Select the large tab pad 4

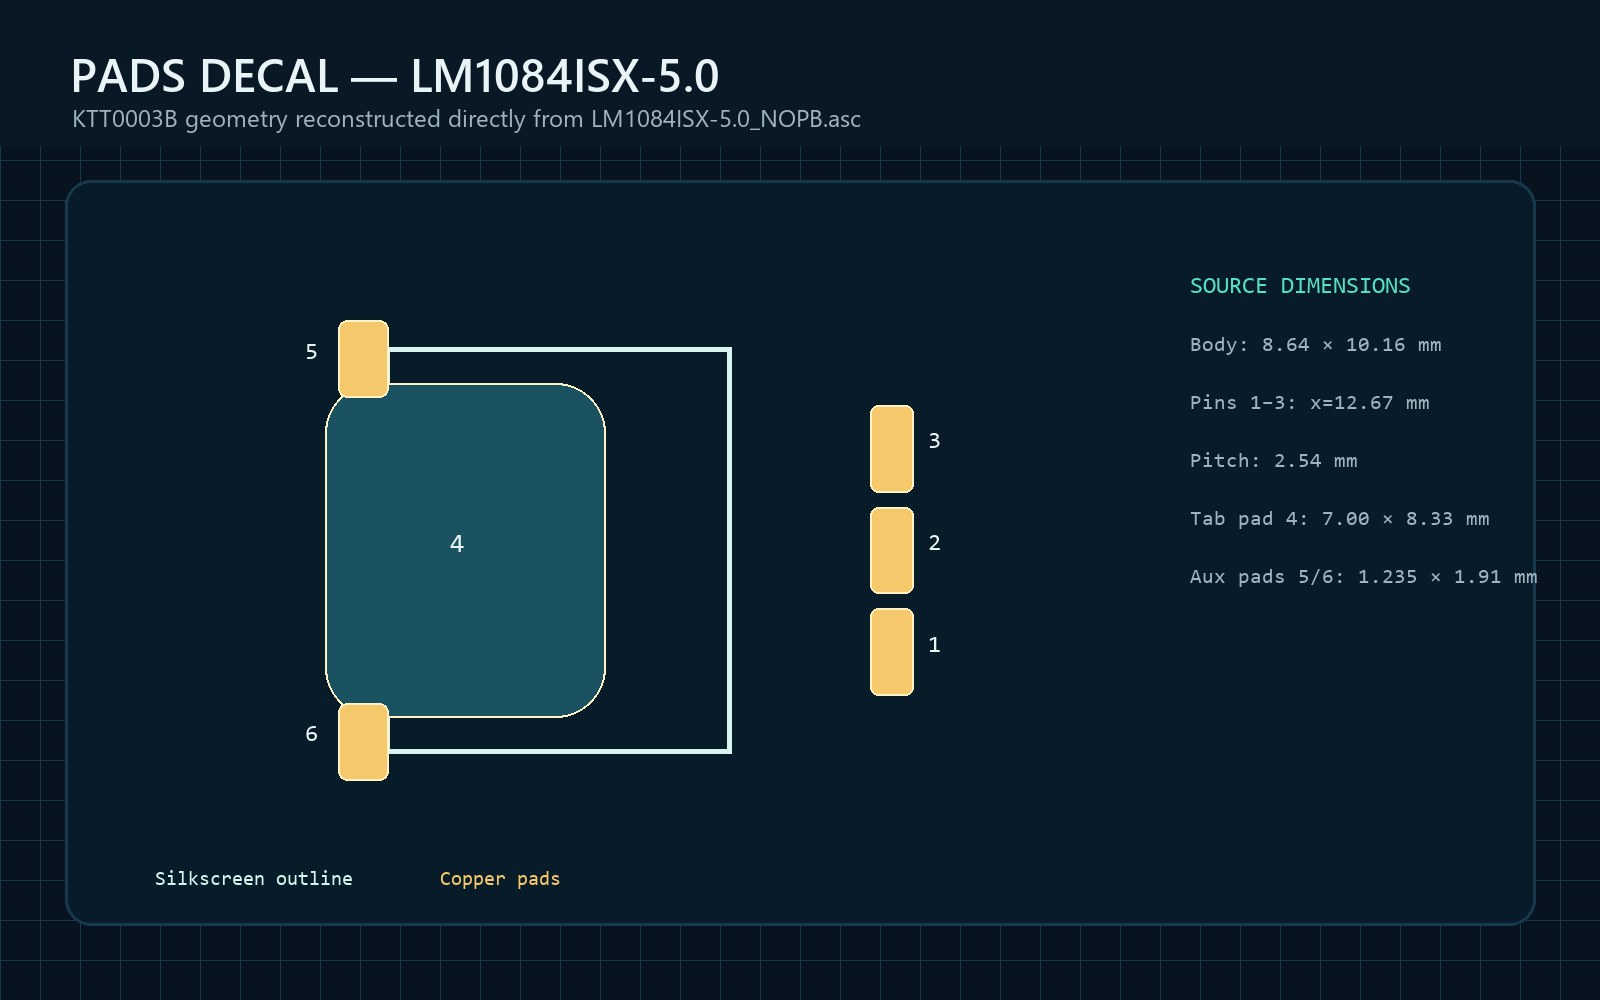(x=465, y=550)
